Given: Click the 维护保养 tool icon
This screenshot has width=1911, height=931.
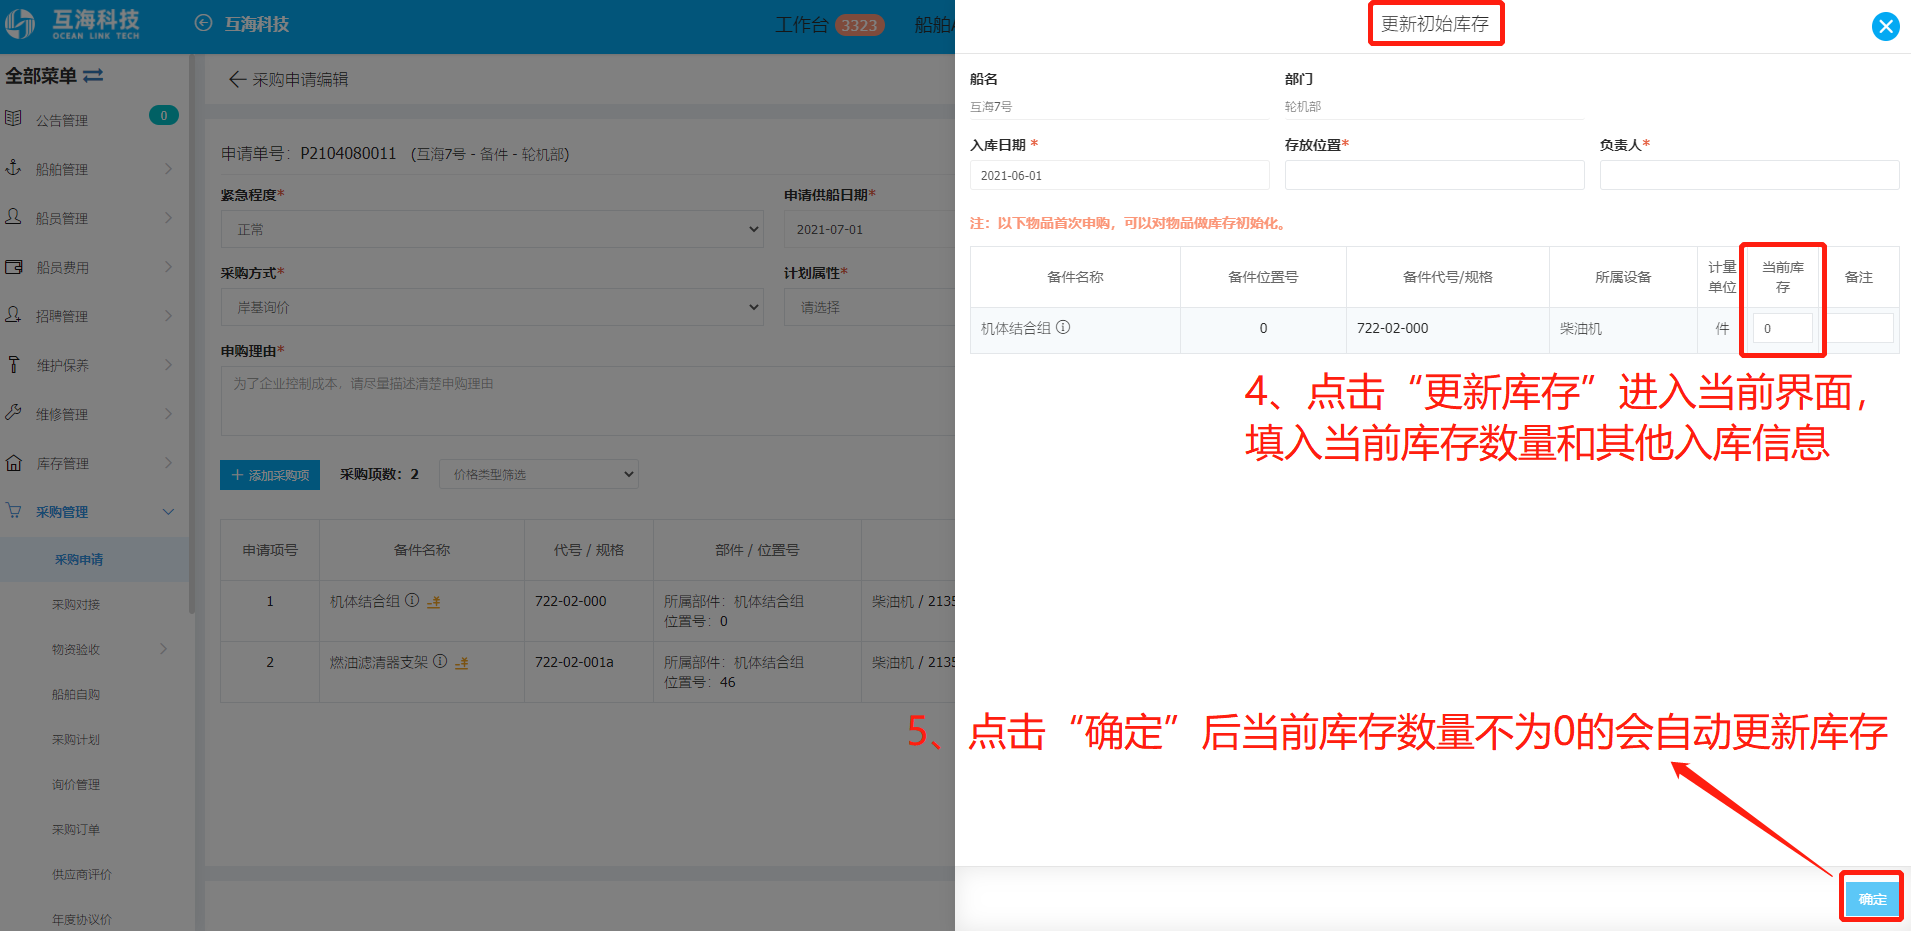Looking at the screenshot, I should pos(13,364).
